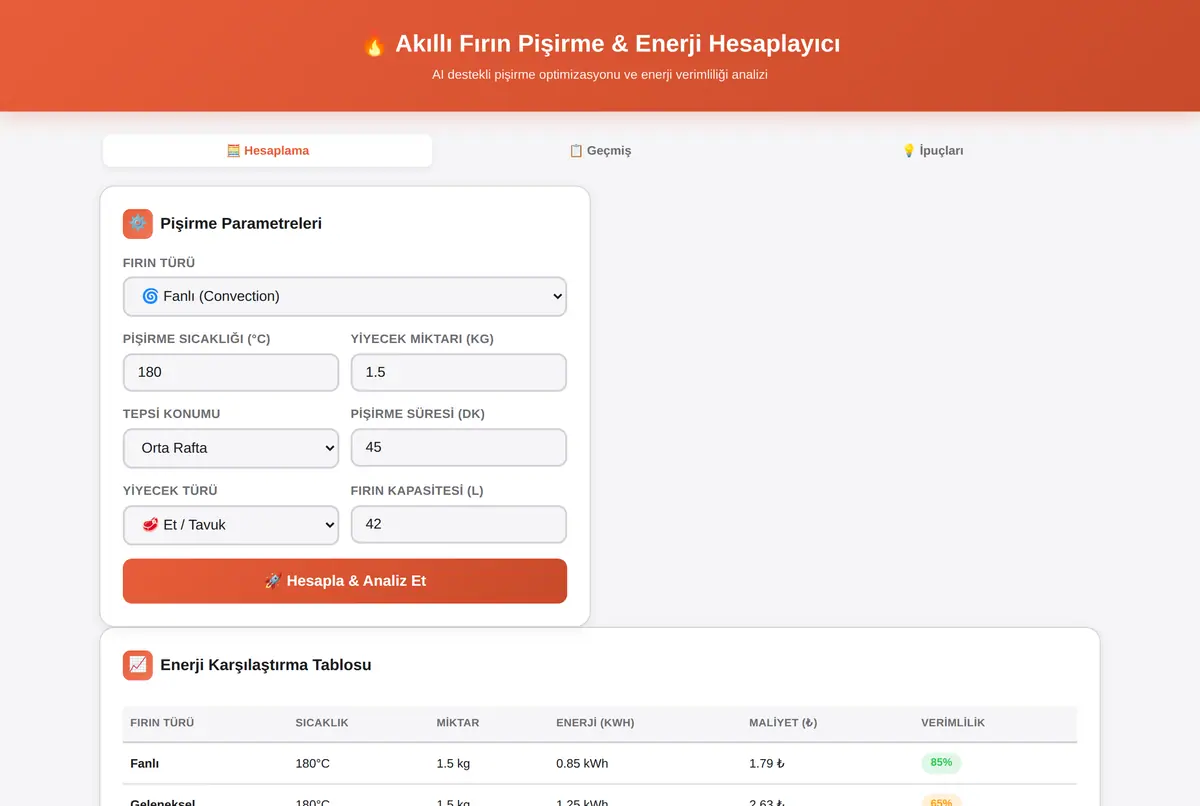Click the AI destekli pişirme optimizasyonu subtitle

(x=600, y=74)
